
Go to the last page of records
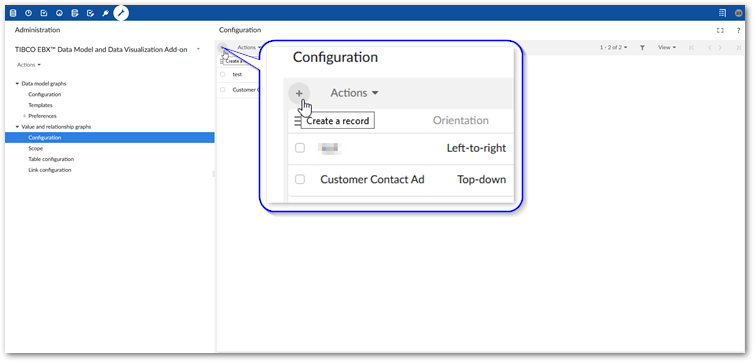739,48
